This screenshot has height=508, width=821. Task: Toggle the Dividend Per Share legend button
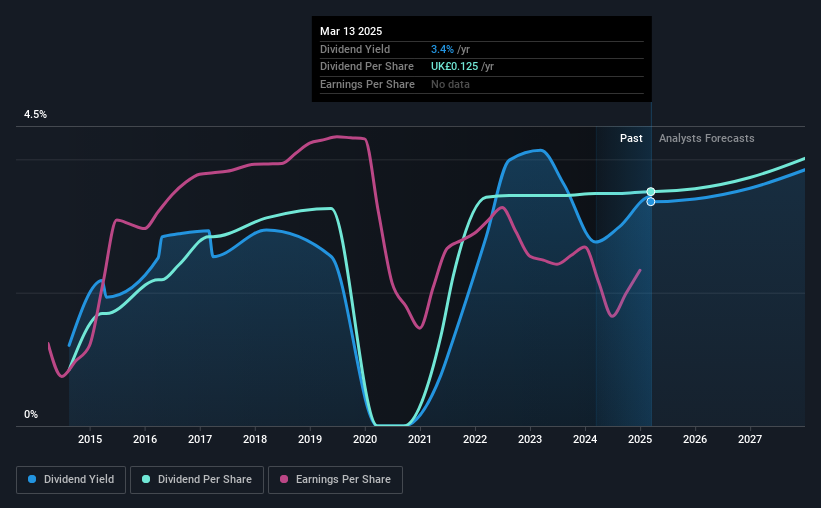tap(197, 480)
